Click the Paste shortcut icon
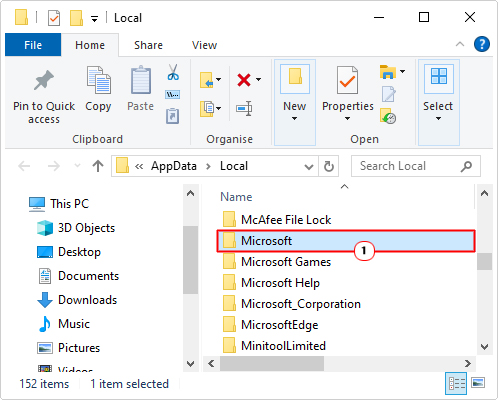 tap(173, 116)
